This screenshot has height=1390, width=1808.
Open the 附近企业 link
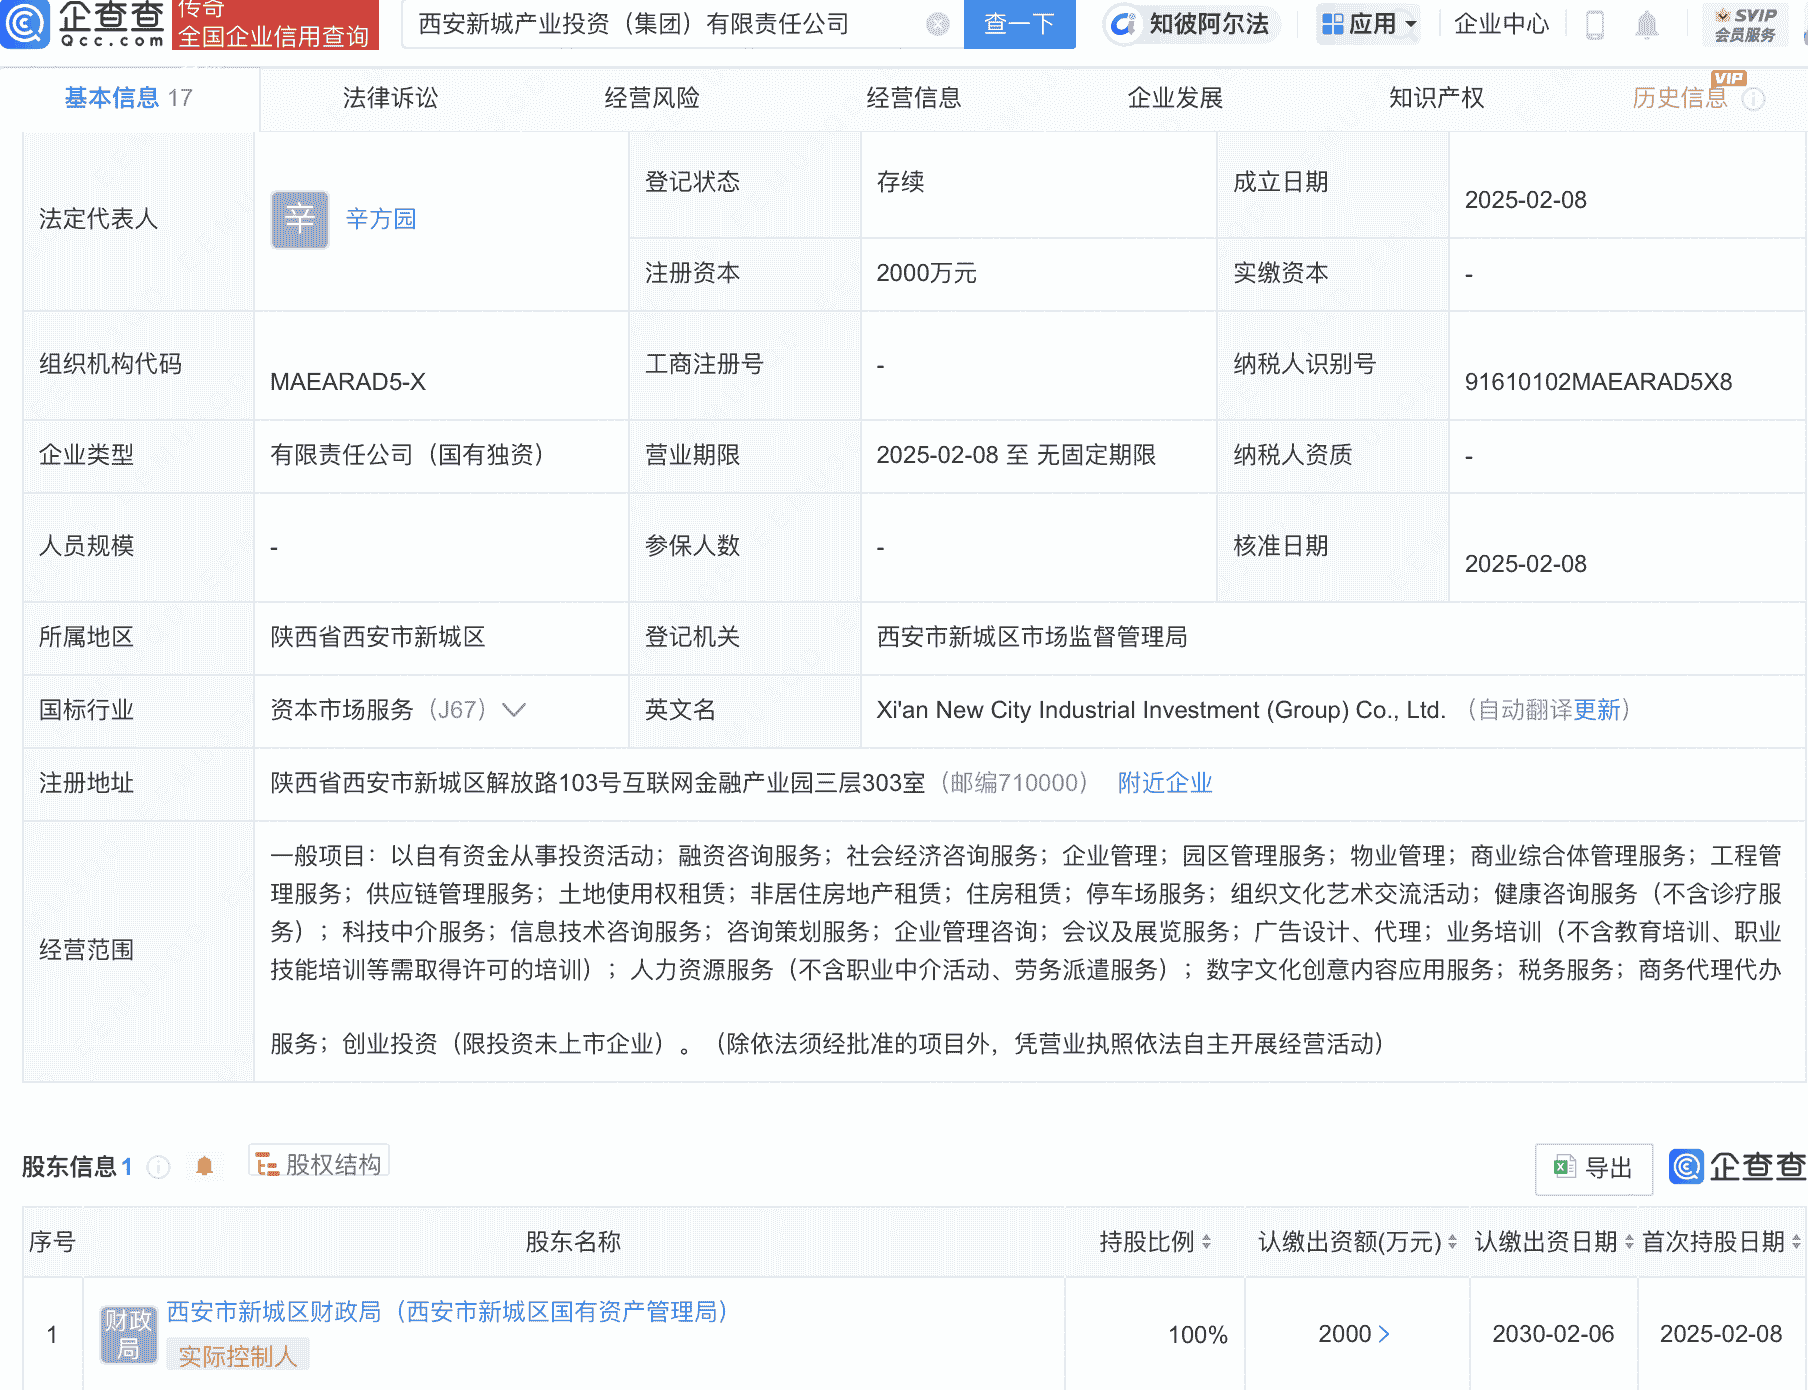point(1163,783)
